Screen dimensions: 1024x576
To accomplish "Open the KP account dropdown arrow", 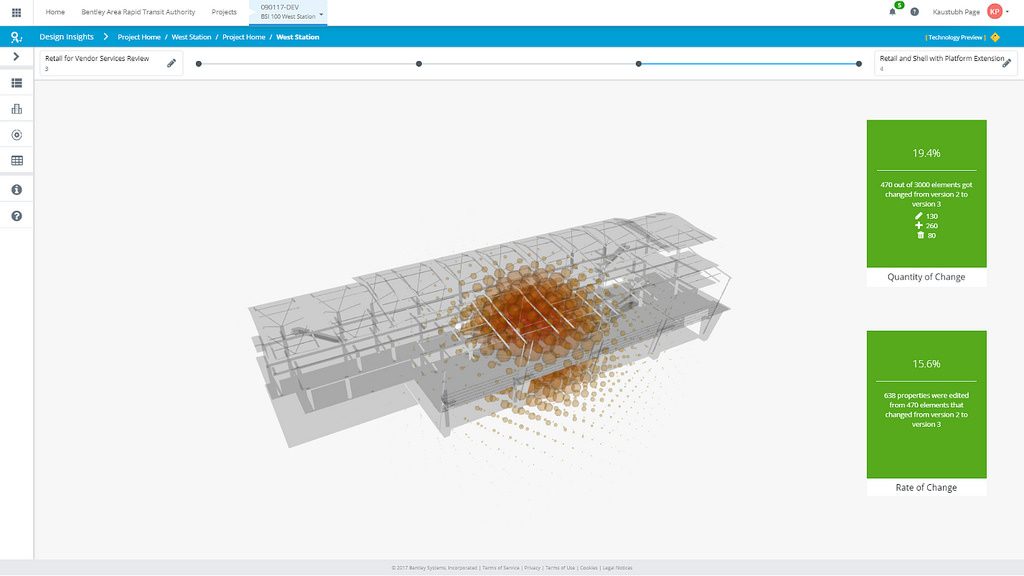I will coord(1006,11).
